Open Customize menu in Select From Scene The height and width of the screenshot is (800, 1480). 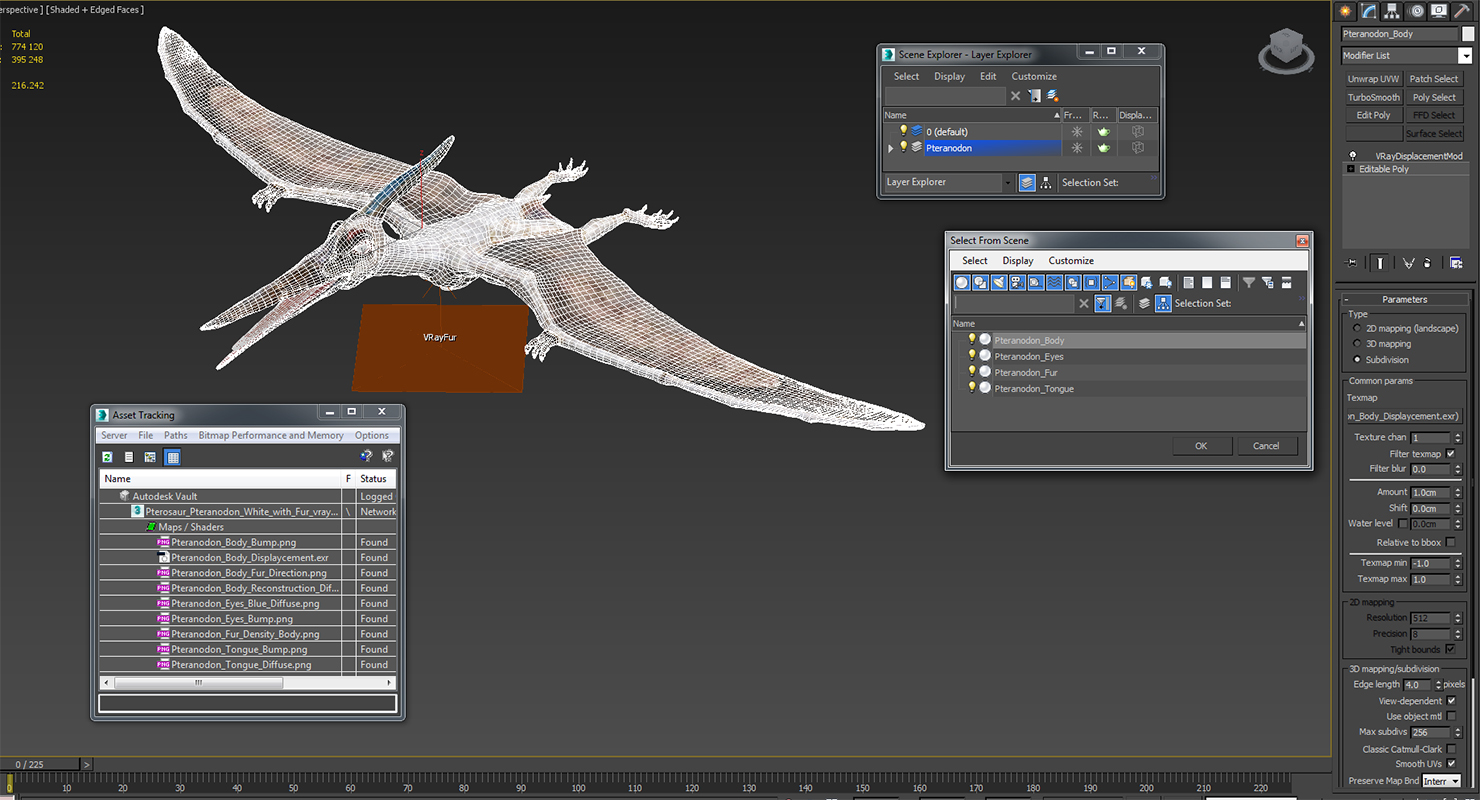tap(1071, 260)
